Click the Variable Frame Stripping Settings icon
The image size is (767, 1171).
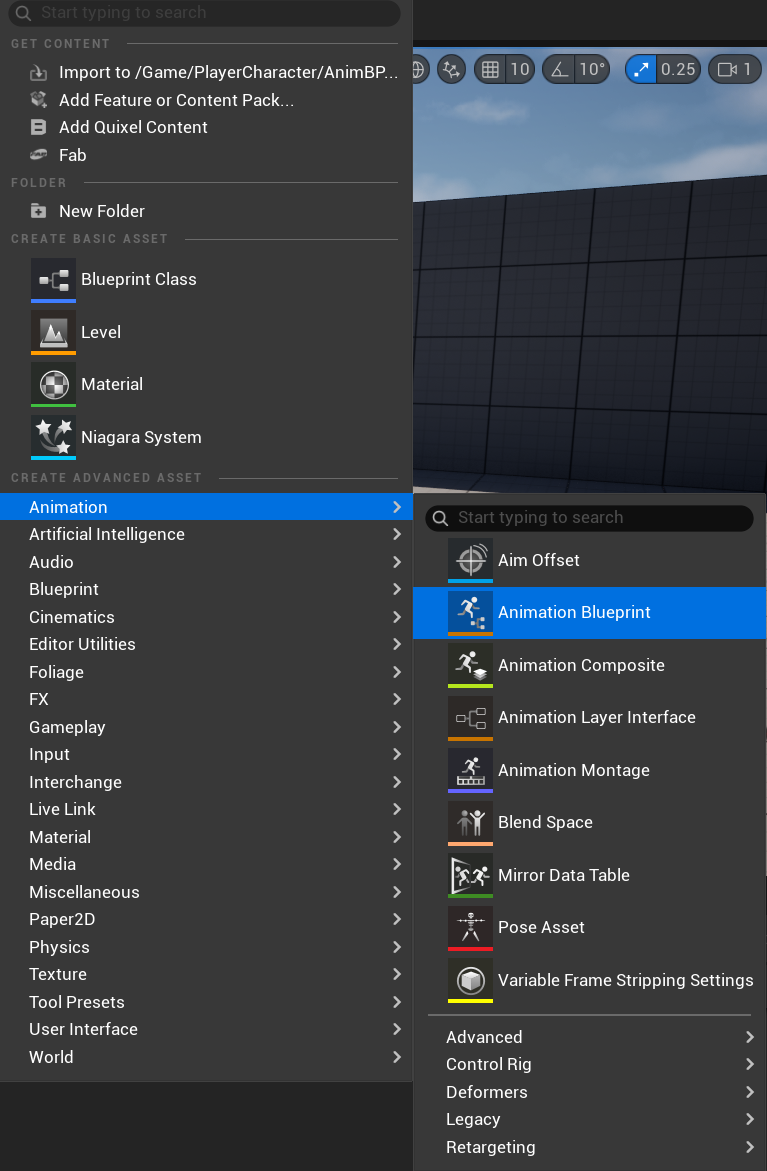click(471, 981)
